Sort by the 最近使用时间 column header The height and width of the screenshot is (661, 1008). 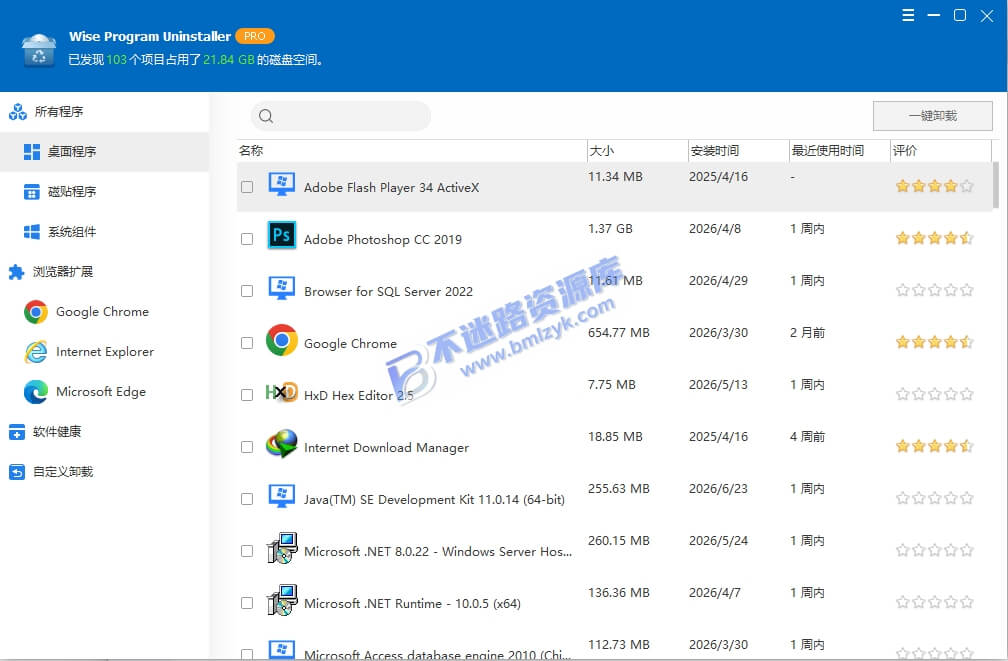point(839,150)
